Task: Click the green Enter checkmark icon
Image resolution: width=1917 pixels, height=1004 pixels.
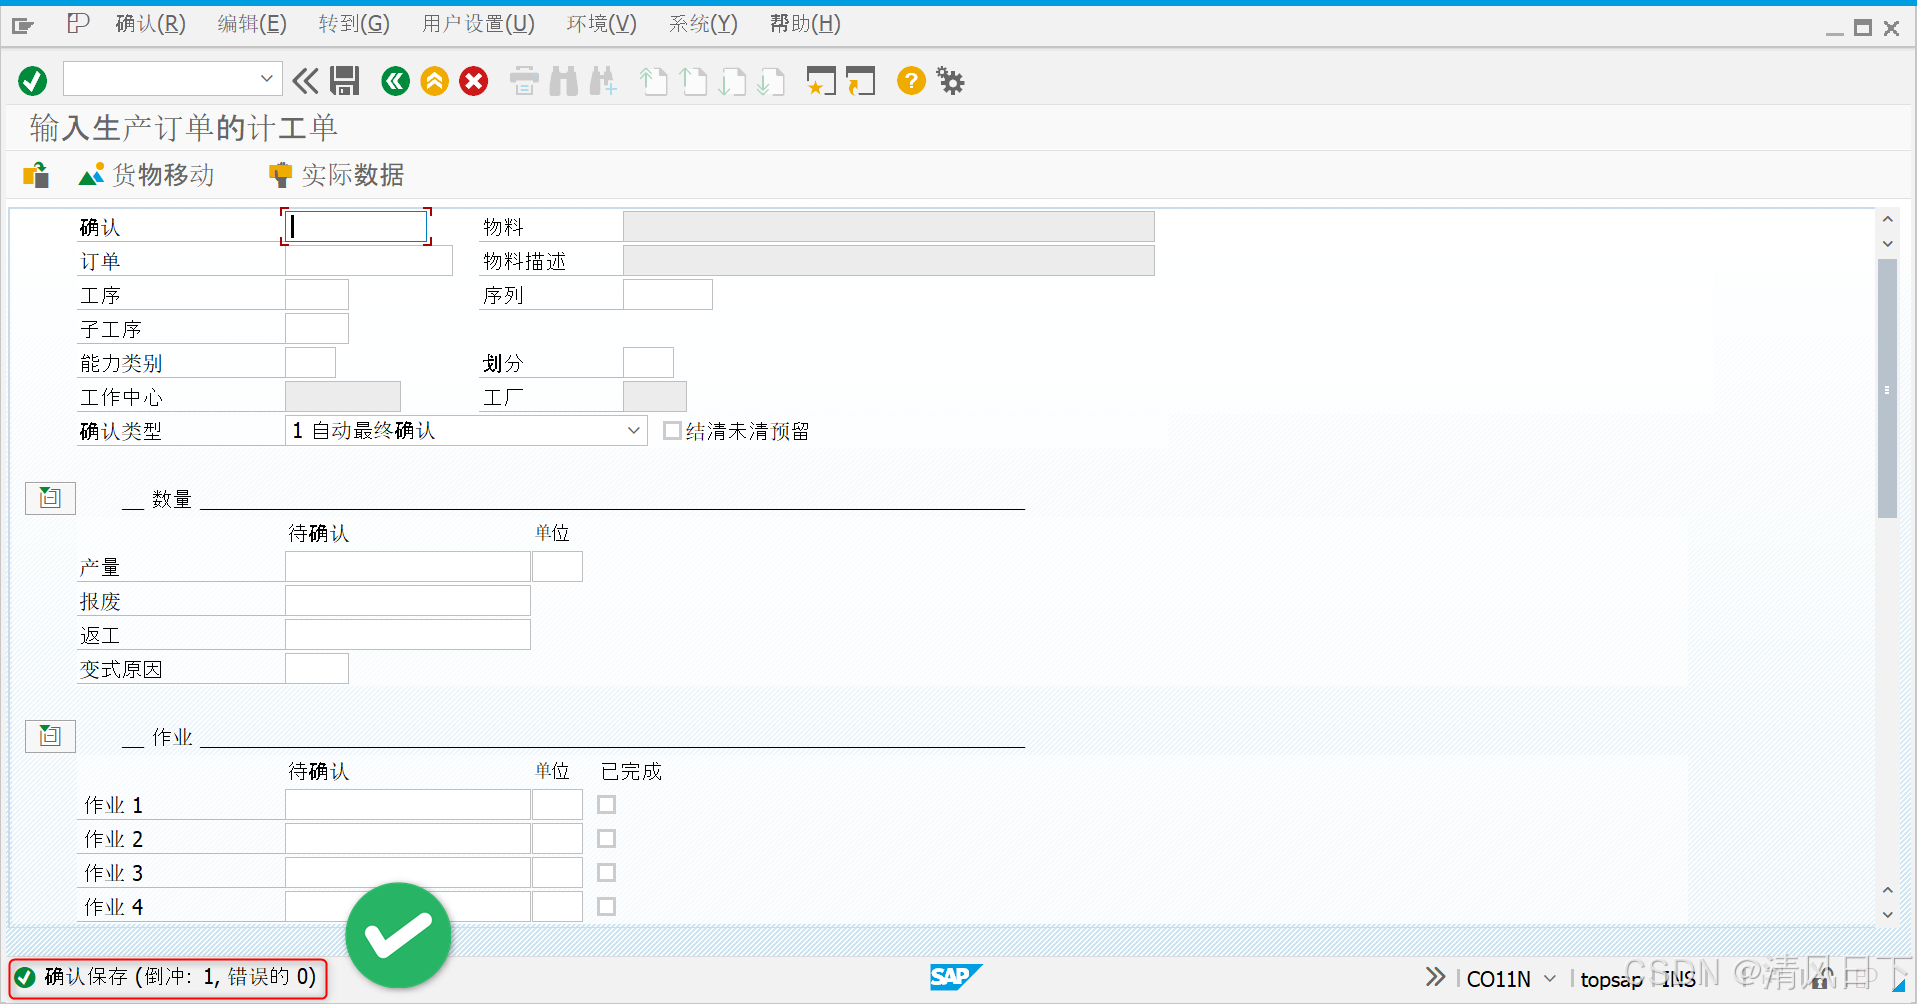Action: tap(31, 81)
